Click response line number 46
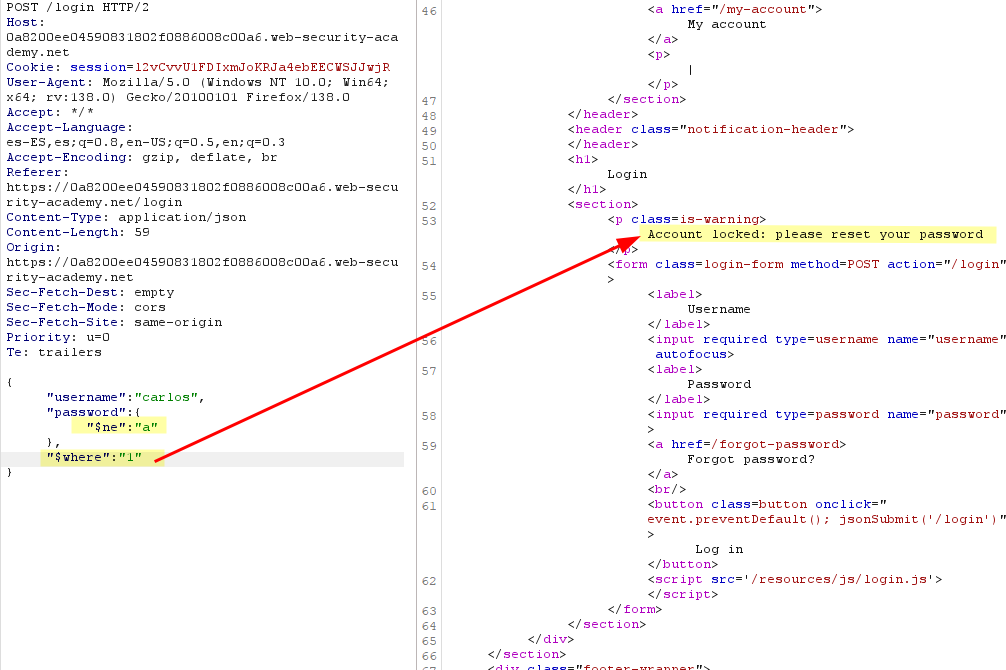Viewport: 1006px width, 670px height. (429, 12)
